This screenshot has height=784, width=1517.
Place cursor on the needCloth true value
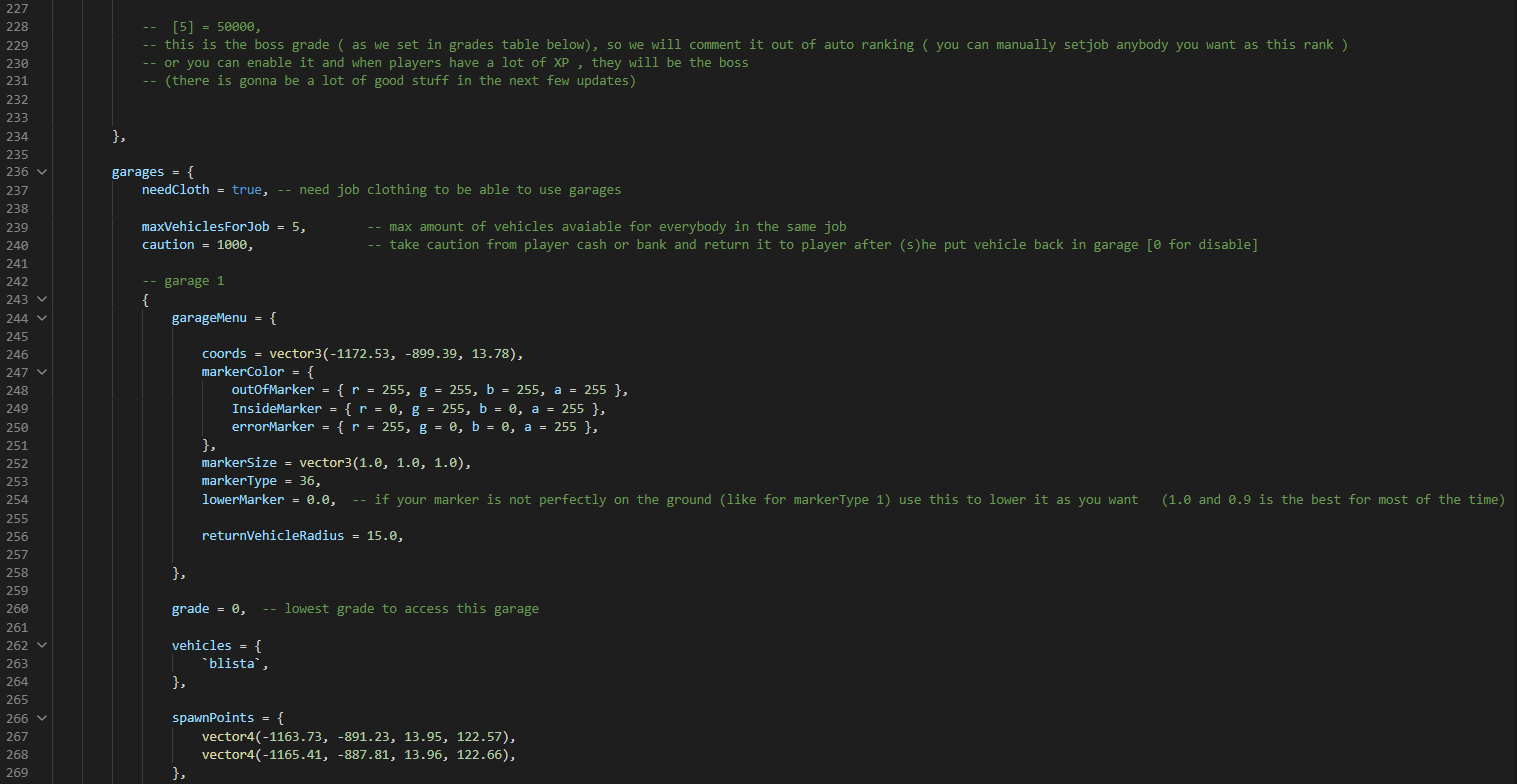(246, 190)
